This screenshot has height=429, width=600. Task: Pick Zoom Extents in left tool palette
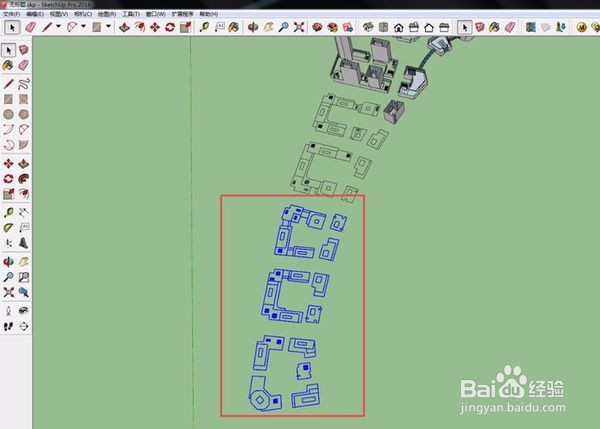8,292
